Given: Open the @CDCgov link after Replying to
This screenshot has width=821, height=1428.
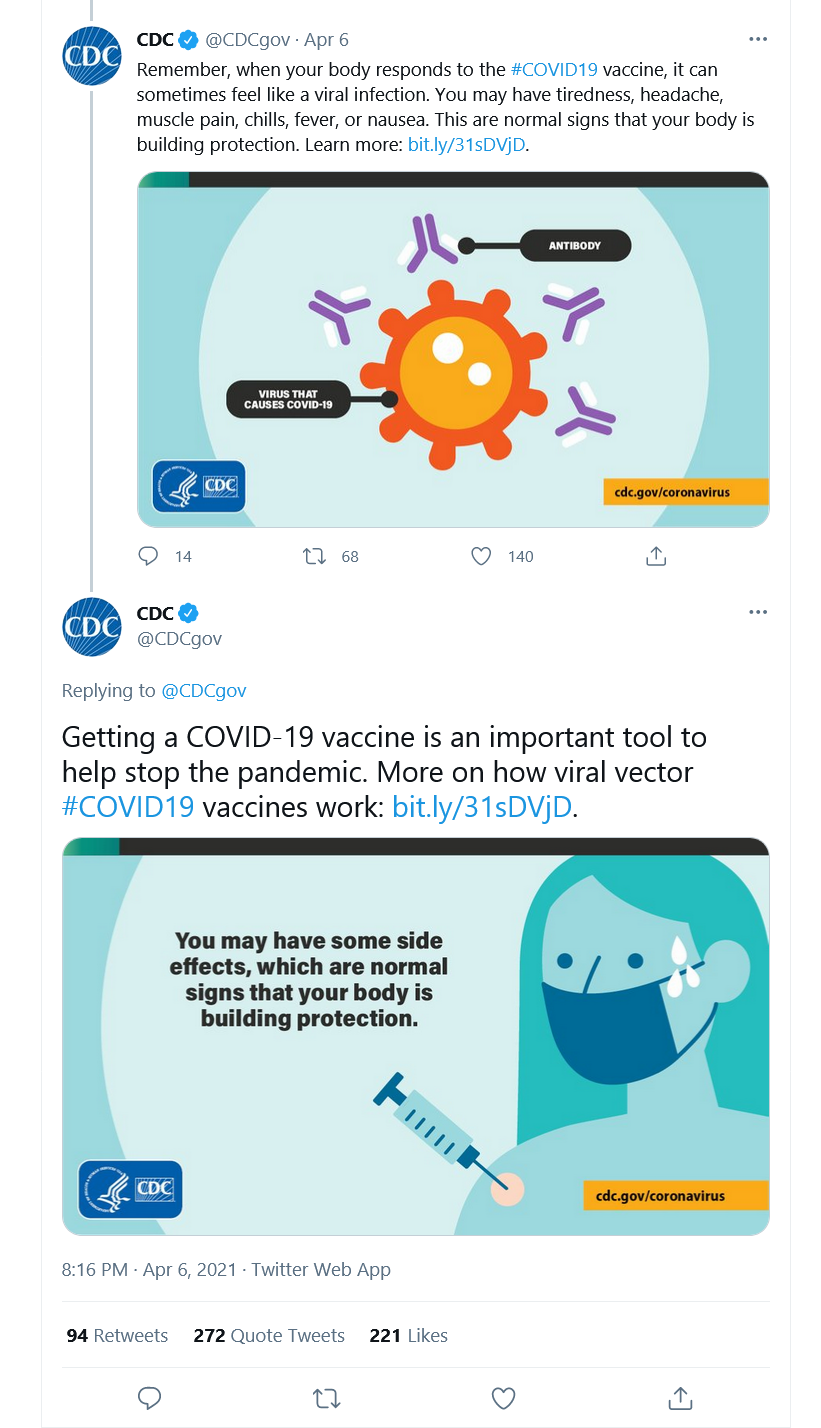Looking at the screenshot, I should pos(204,690).
